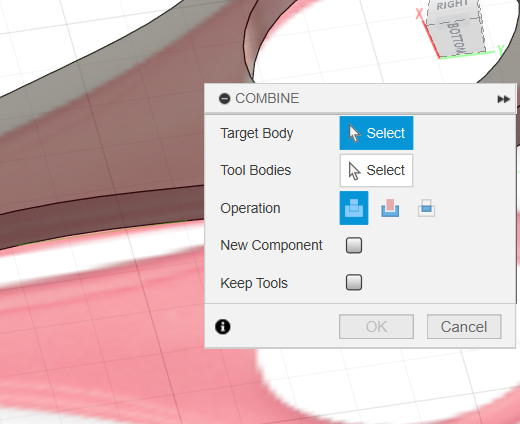Activate the Target Body Select button
This screenshot has height=424, width=520.
(376, 133)
